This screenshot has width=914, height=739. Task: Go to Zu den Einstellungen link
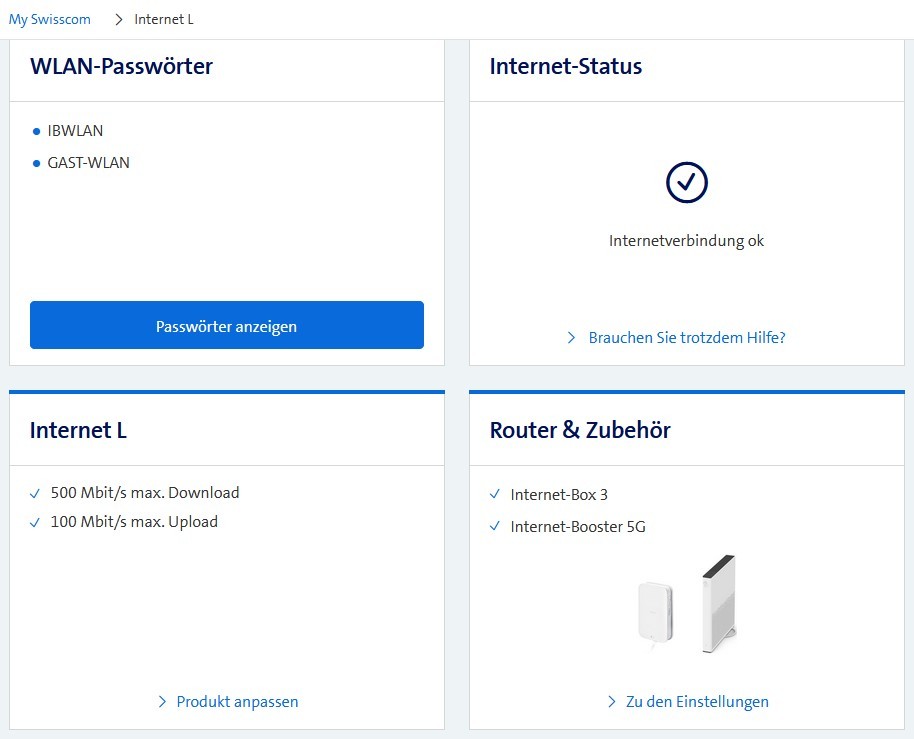click(697, 702)
